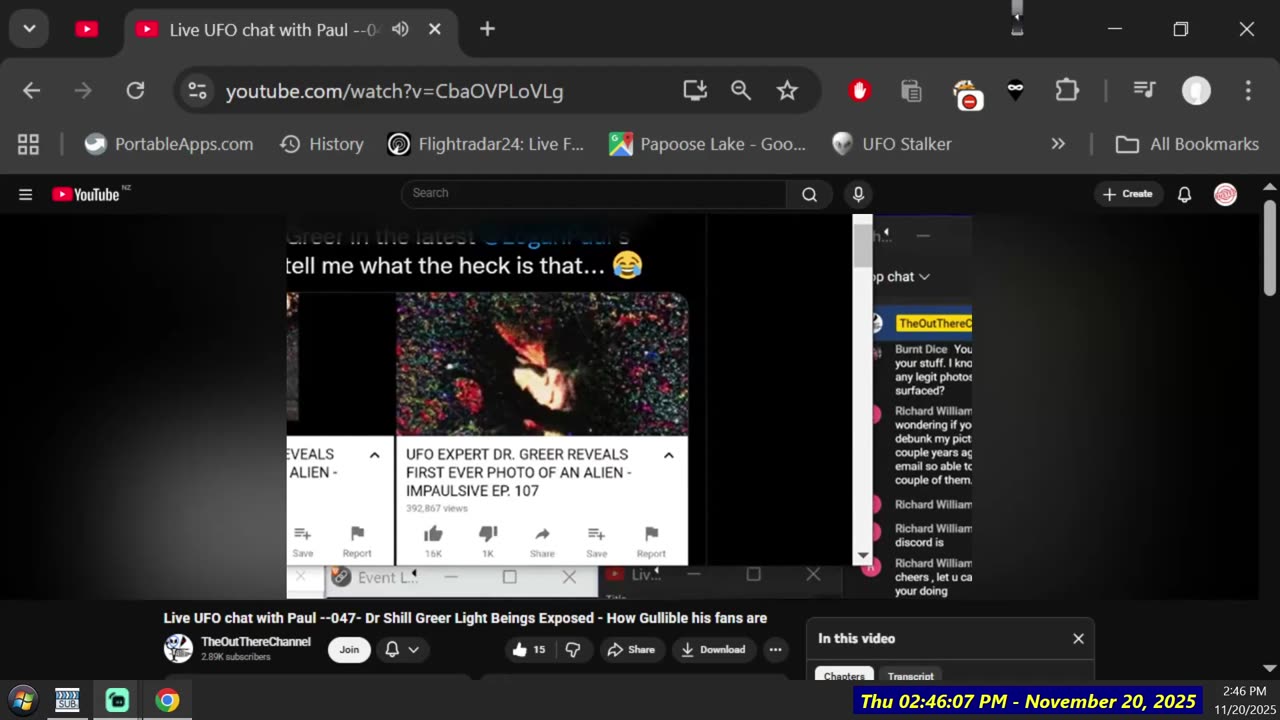Open TheOutThereChannel channel name link

click(256, 642)
